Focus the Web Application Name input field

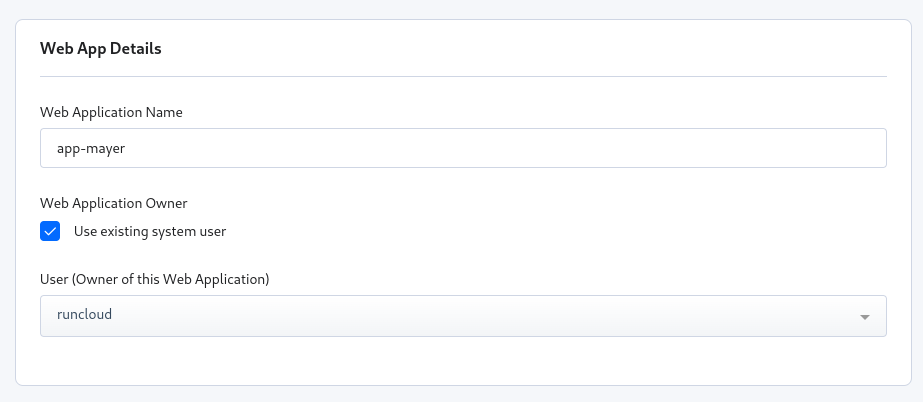click(463, 147)
